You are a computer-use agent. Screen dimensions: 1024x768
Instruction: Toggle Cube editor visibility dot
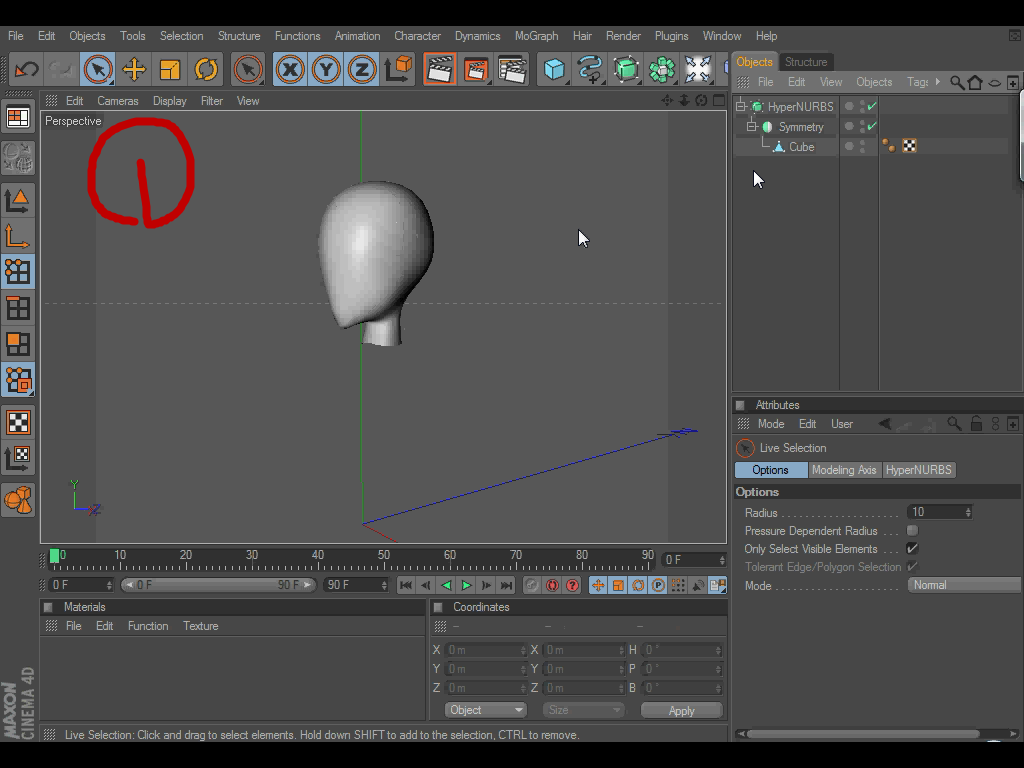pyautogui.click(x=862, y=143)
